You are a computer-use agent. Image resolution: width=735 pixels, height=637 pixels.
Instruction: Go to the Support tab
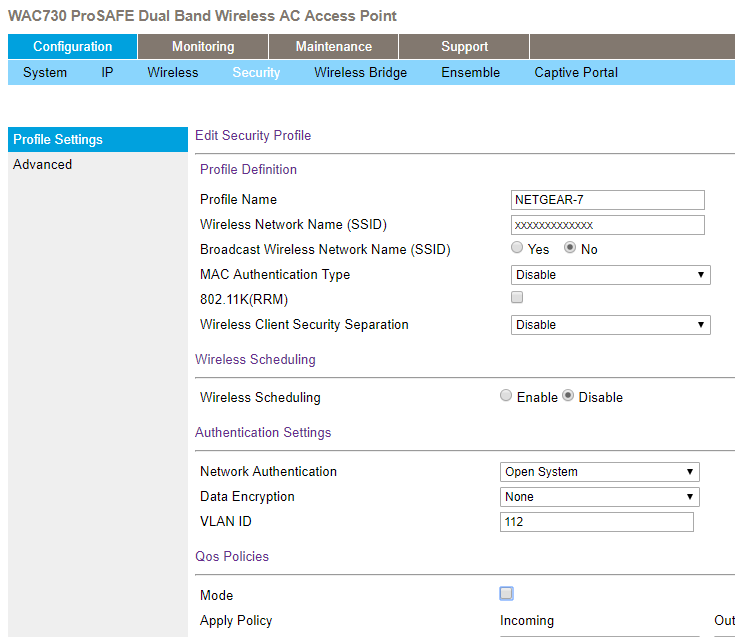(x=464, y=46)
